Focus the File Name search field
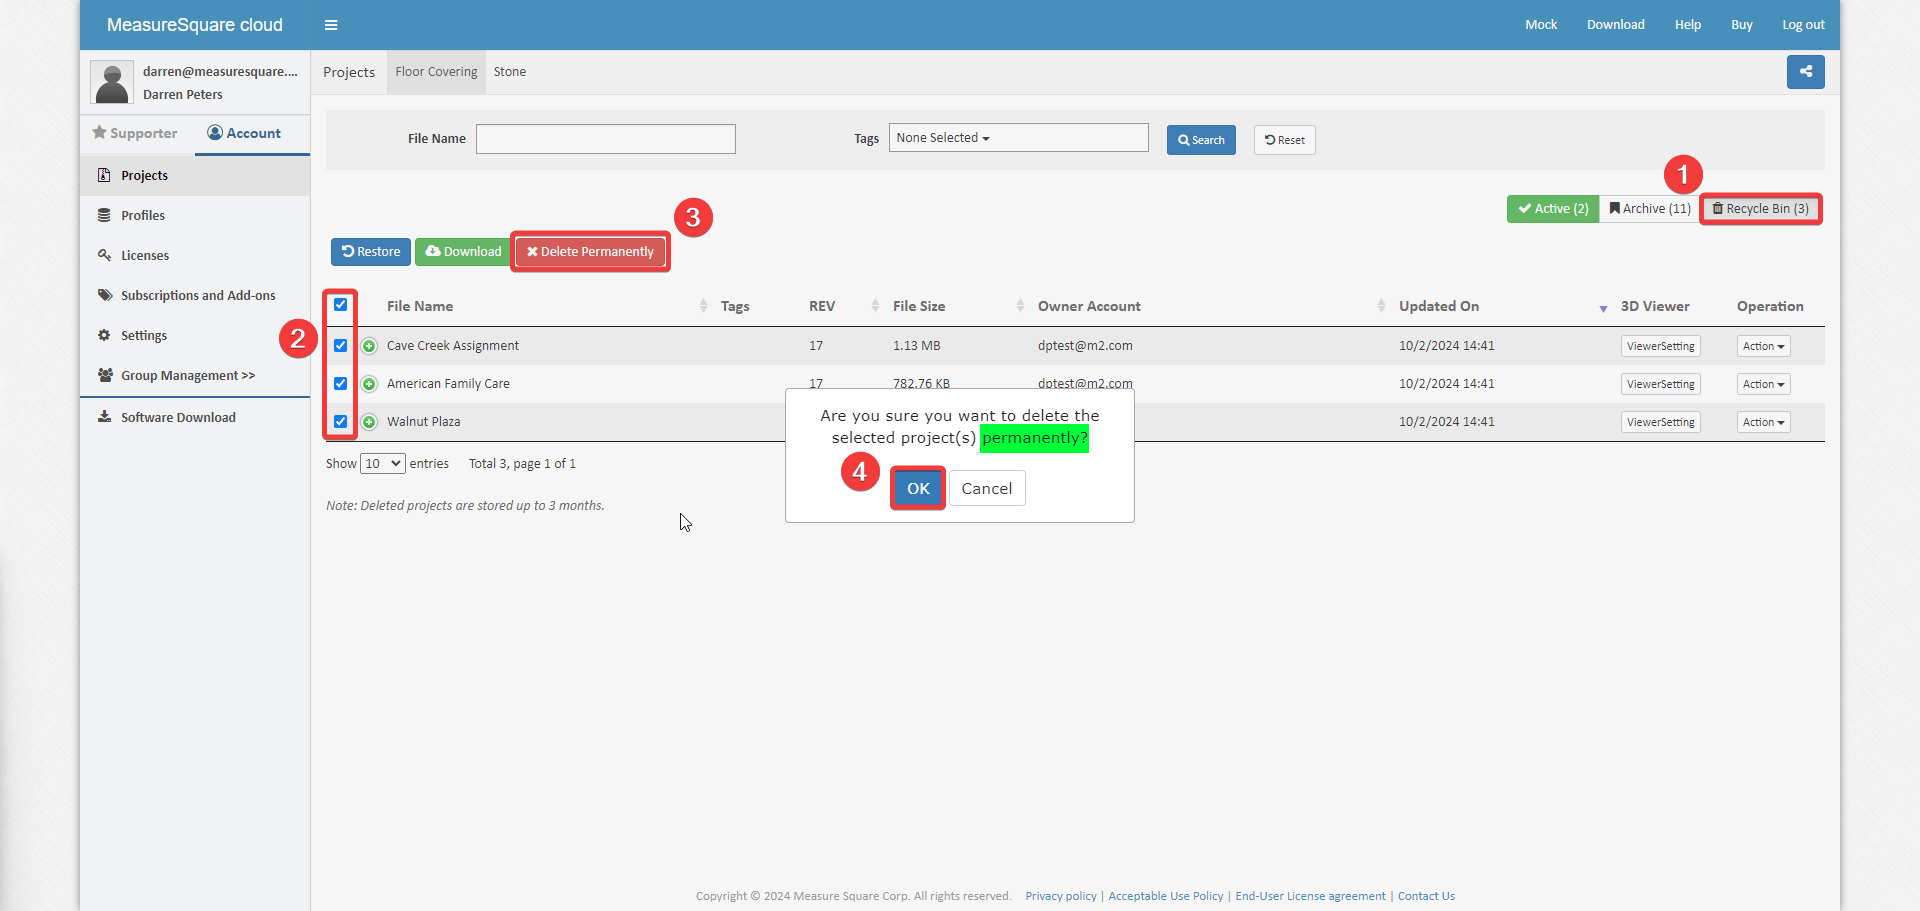The width and height of the screenshot is (1920, 911). [x=606, y=139]
